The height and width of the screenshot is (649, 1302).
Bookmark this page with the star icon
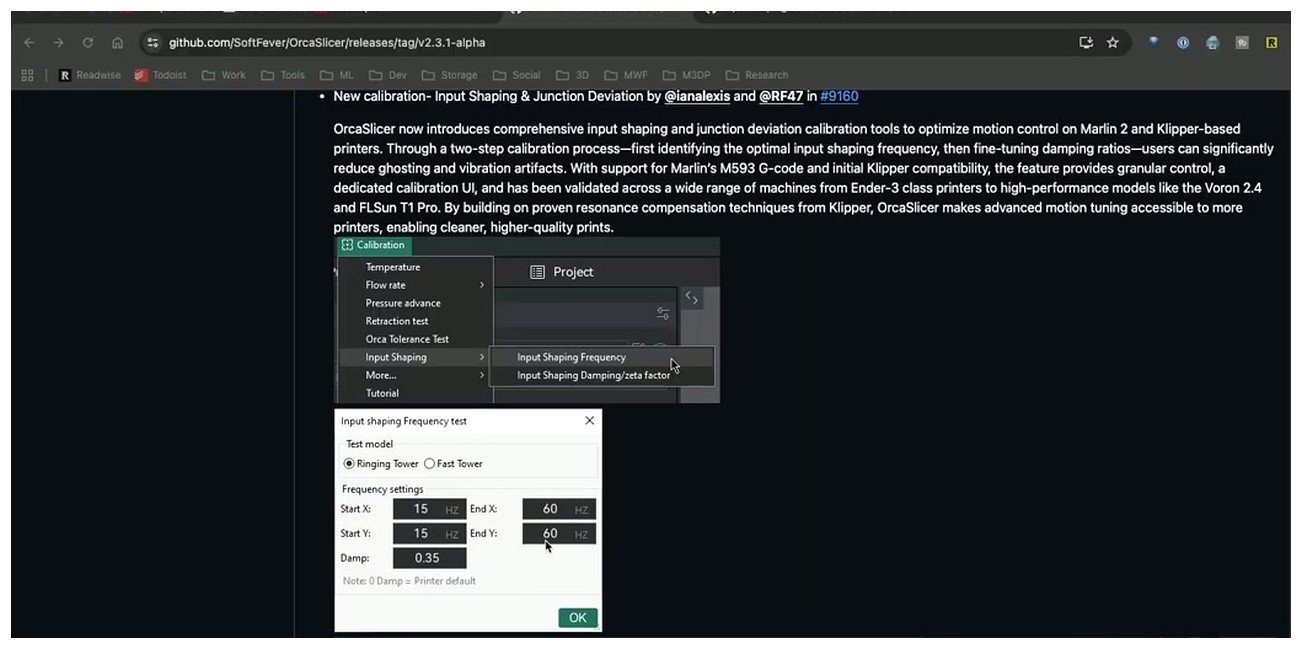pos(1113,43)
